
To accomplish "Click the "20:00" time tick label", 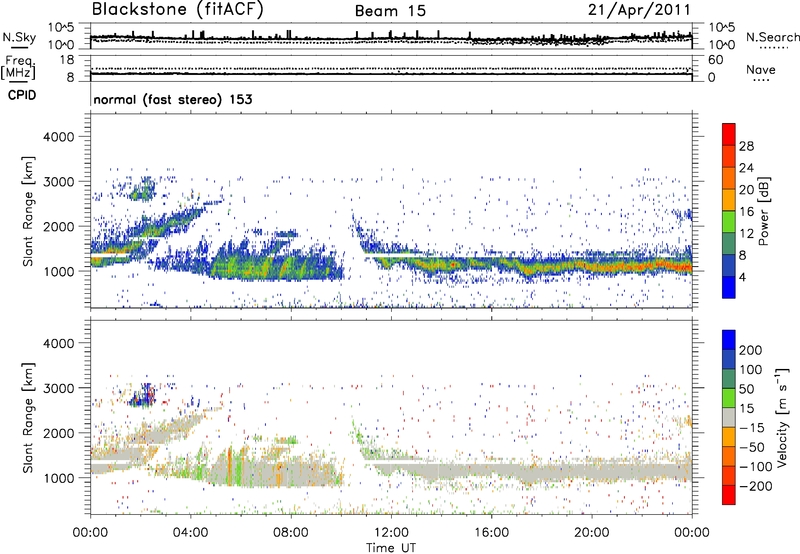I will [x=592, y=533].
